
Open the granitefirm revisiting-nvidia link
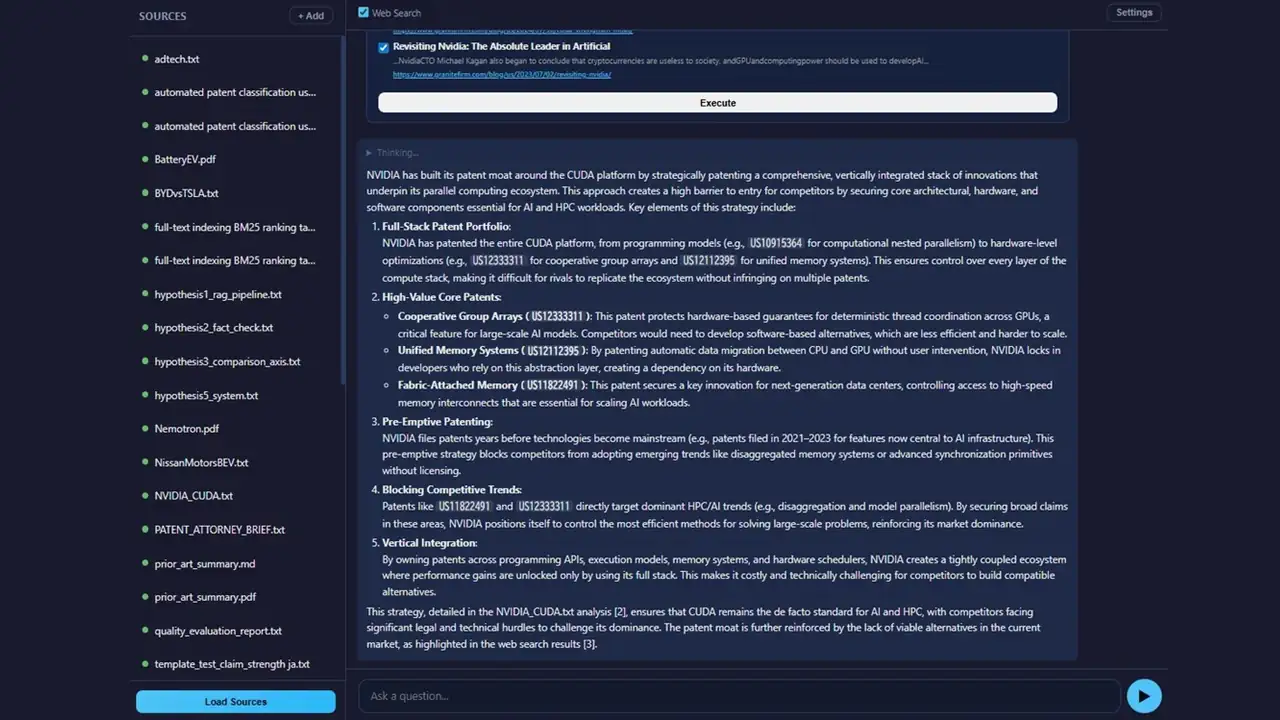(502, 75)
